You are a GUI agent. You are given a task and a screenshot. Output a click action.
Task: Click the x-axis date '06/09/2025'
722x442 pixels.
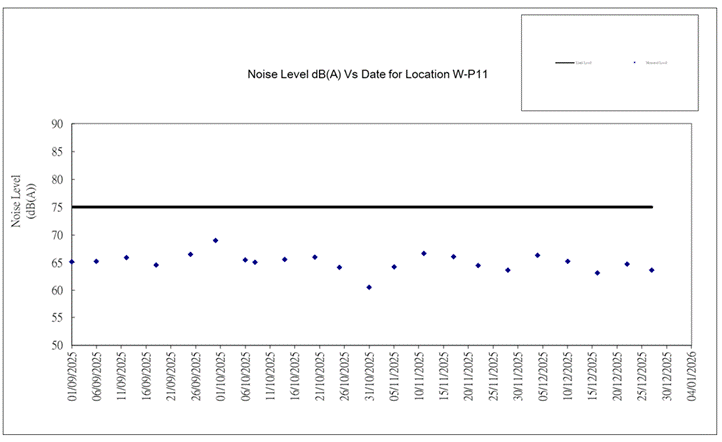pos(97,376)
